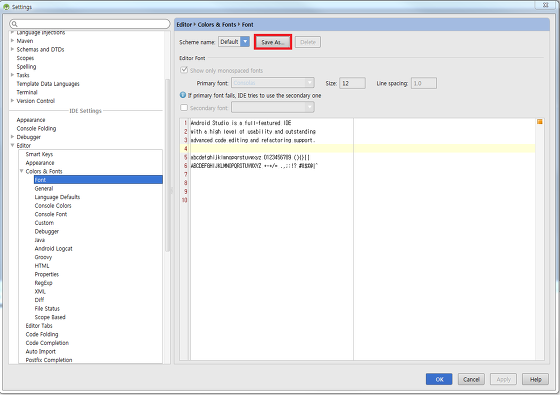Select Appearance under Editor

point(40,162)
